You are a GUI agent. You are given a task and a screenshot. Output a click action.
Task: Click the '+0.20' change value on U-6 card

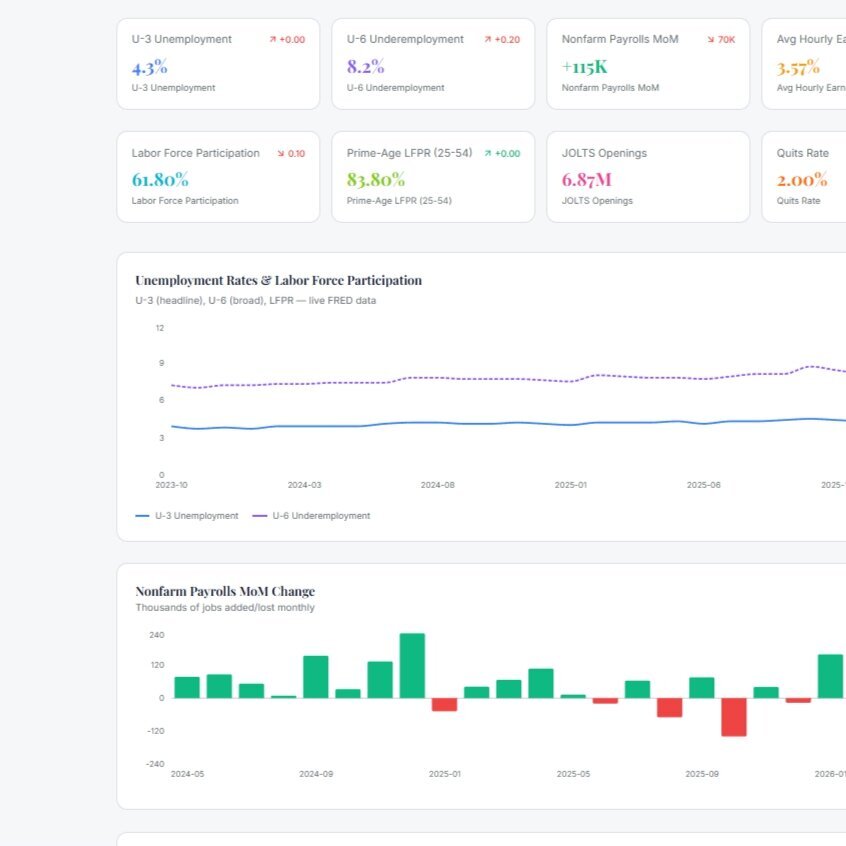point(507,39)
